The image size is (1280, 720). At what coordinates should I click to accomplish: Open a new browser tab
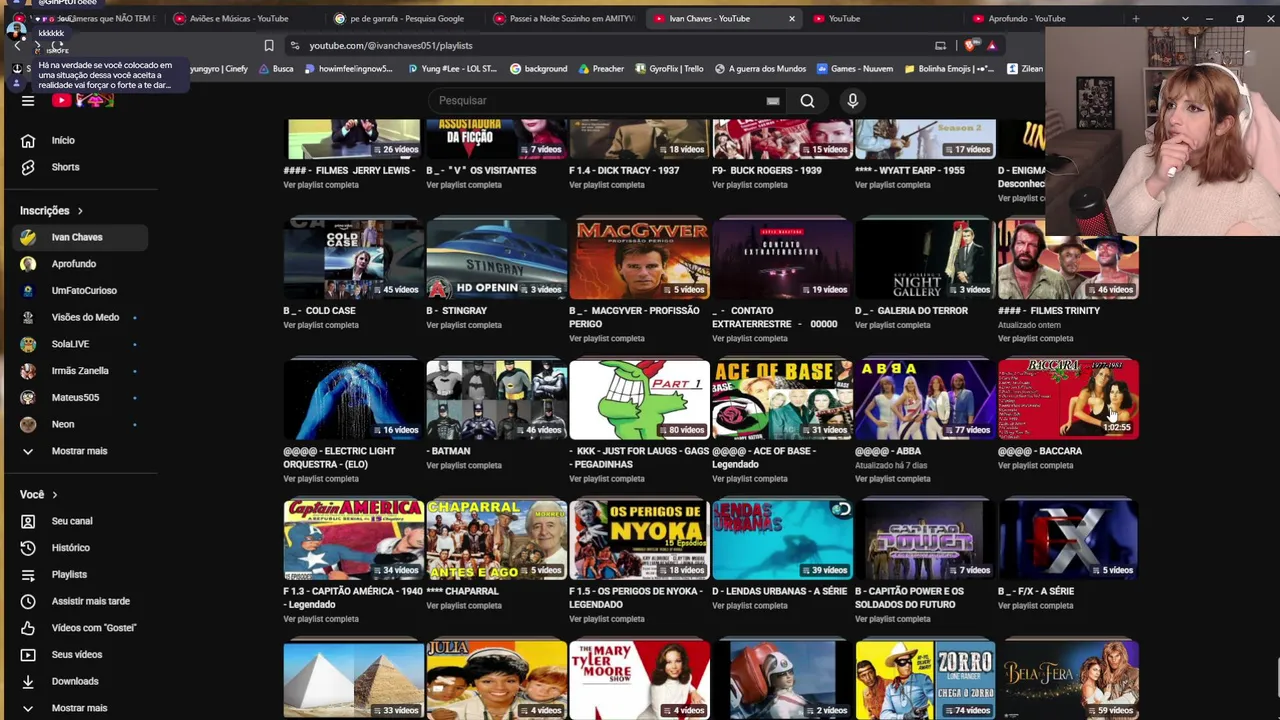pos(1135,18)
